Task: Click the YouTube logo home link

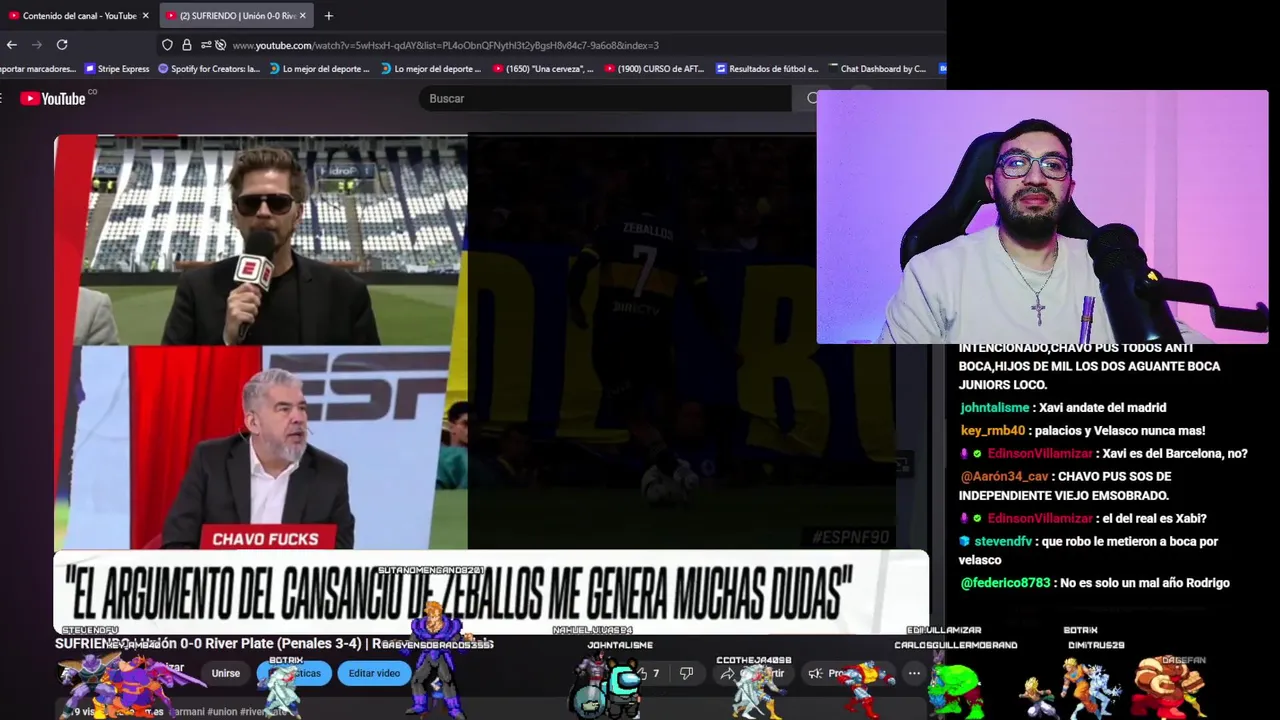Action: tap(53, 98)
